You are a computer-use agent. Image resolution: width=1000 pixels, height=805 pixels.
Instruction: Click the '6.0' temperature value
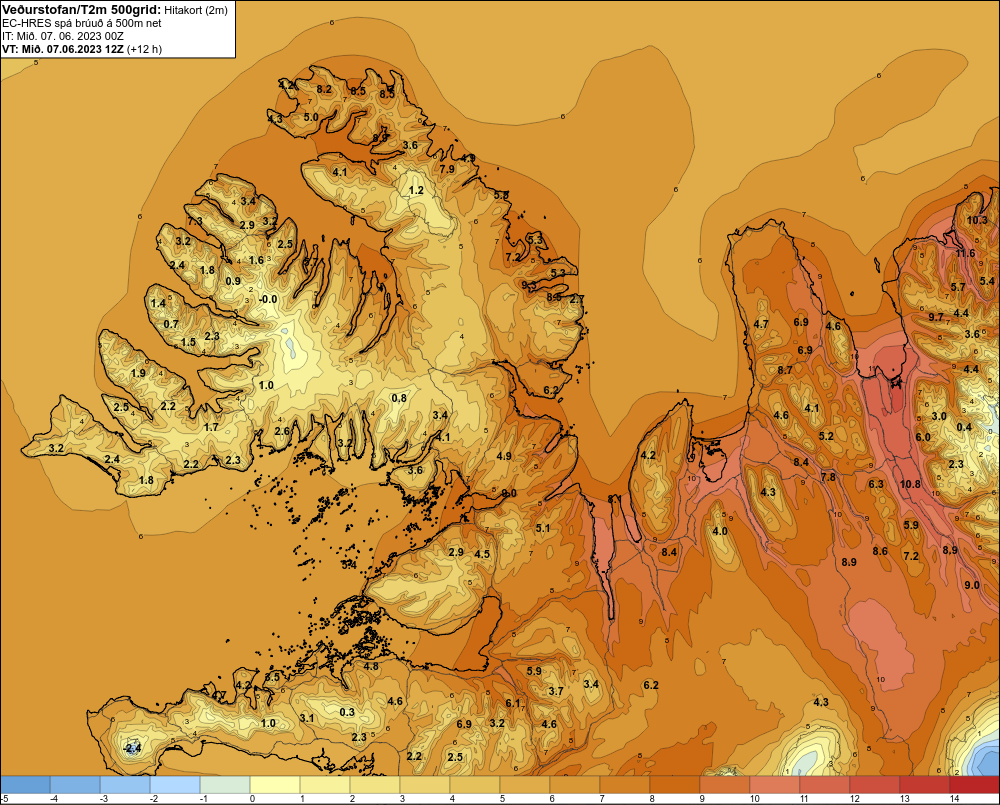point(923,437)
